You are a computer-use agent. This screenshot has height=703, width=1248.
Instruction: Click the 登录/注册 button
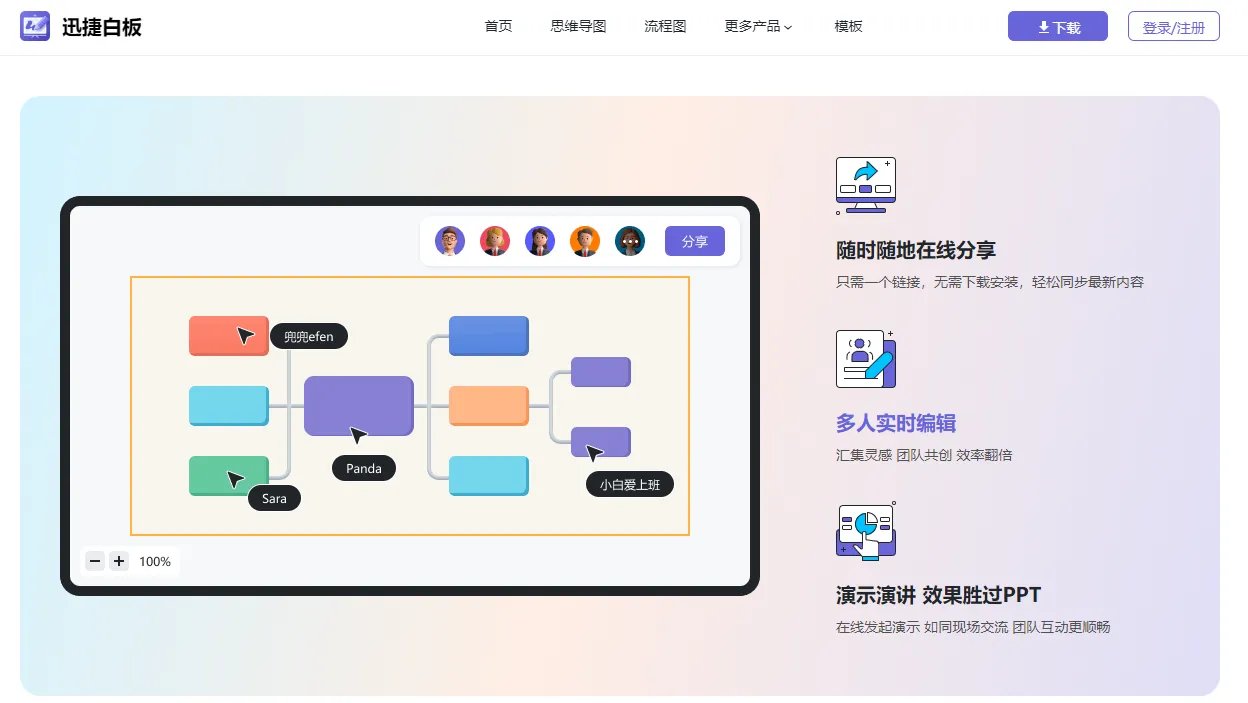point(1174,26)
